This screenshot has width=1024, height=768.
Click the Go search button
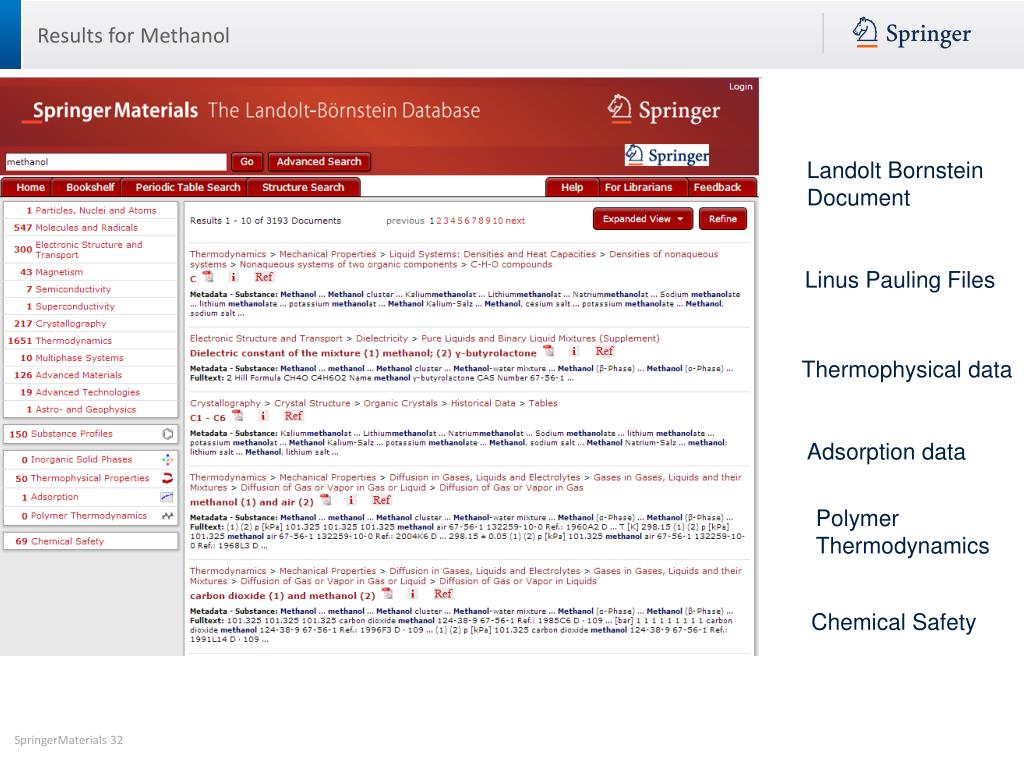click(x=247, y=161)
